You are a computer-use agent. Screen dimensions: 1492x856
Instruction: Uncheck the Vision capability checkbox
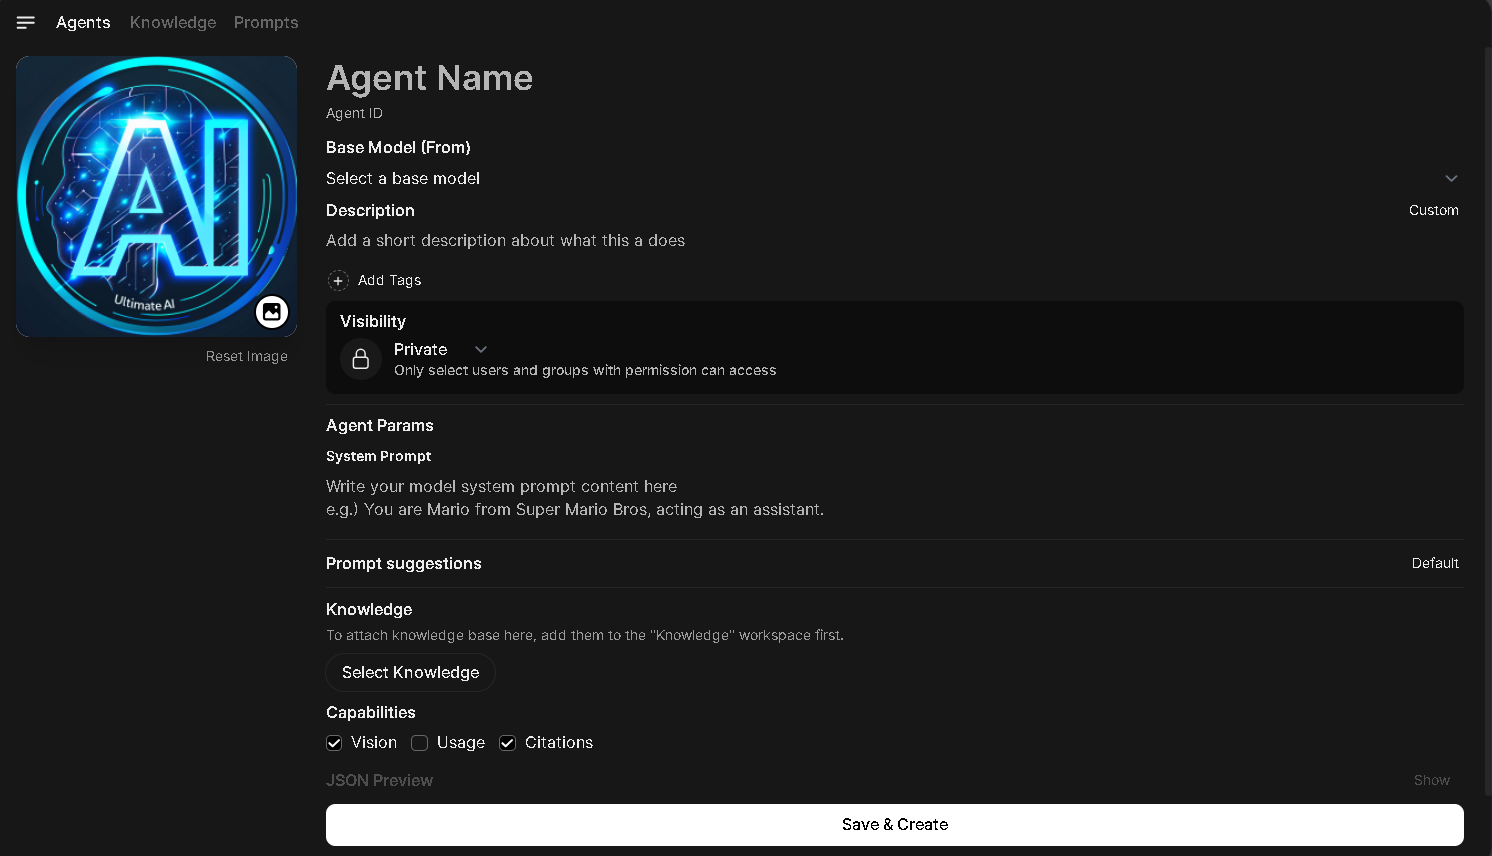335,743
